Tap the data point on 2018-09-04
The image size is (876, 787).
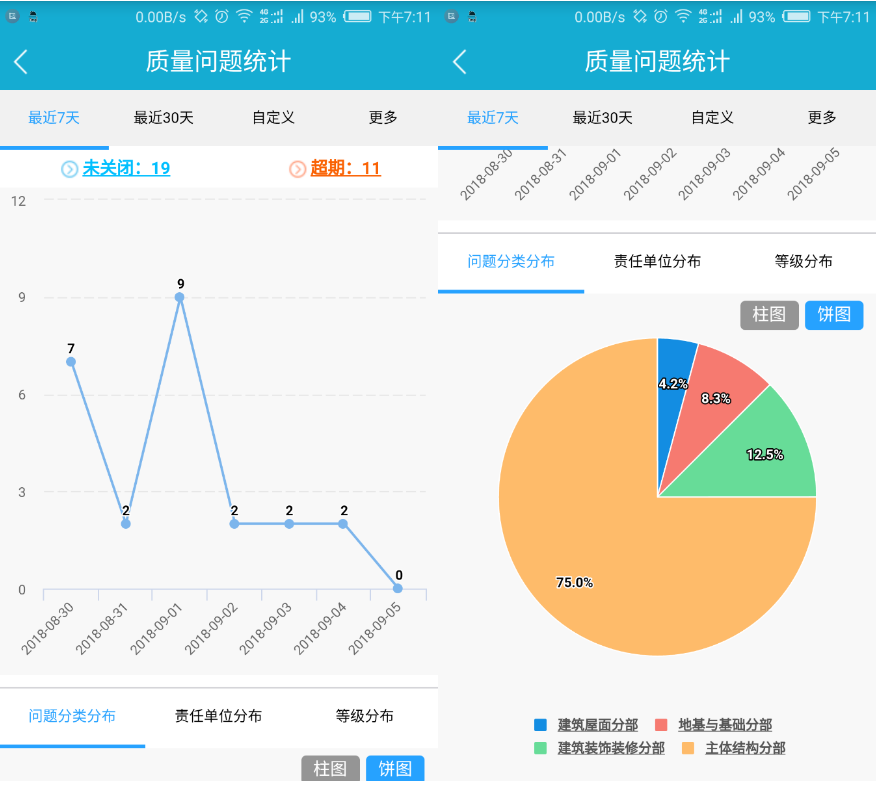coord(343,524)
